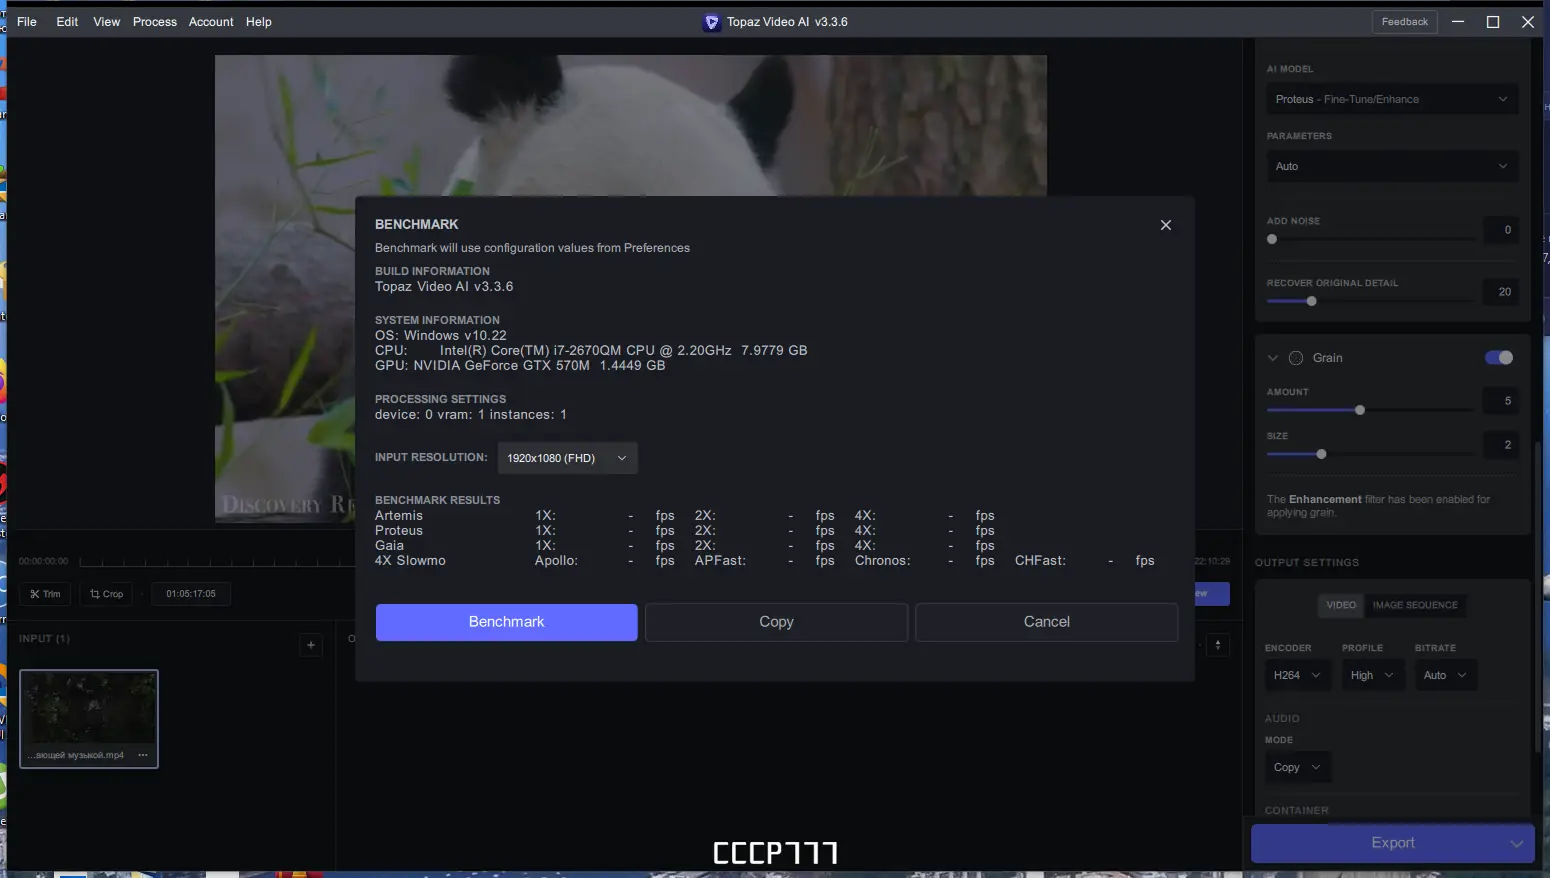Open the Encoder H264 dropdown
The width and height of the screenshot is (1550, 878).
pyautogui.click(x=1297, y=675)
